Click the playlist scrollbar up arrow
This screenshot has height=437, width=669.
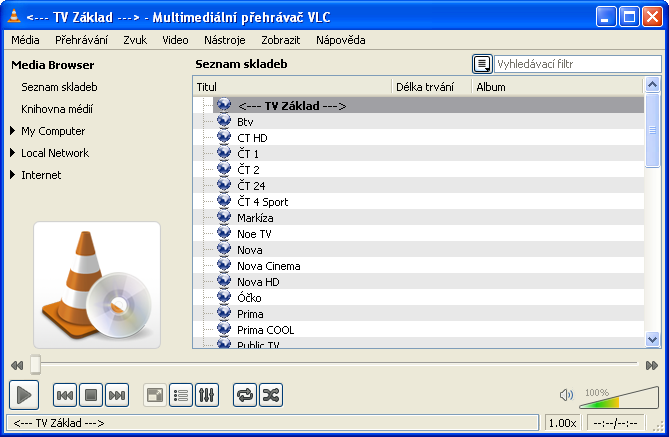(x=652, y=84)
